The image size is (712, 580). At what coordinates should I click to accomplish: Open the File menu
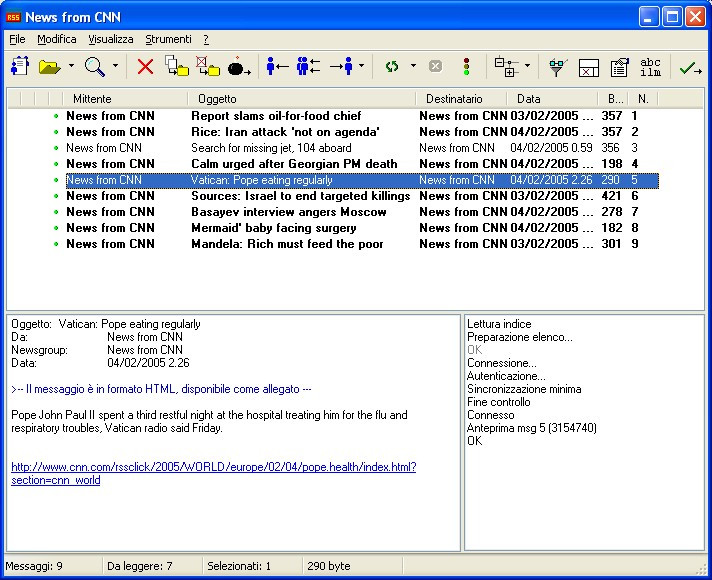coord(17,40)
